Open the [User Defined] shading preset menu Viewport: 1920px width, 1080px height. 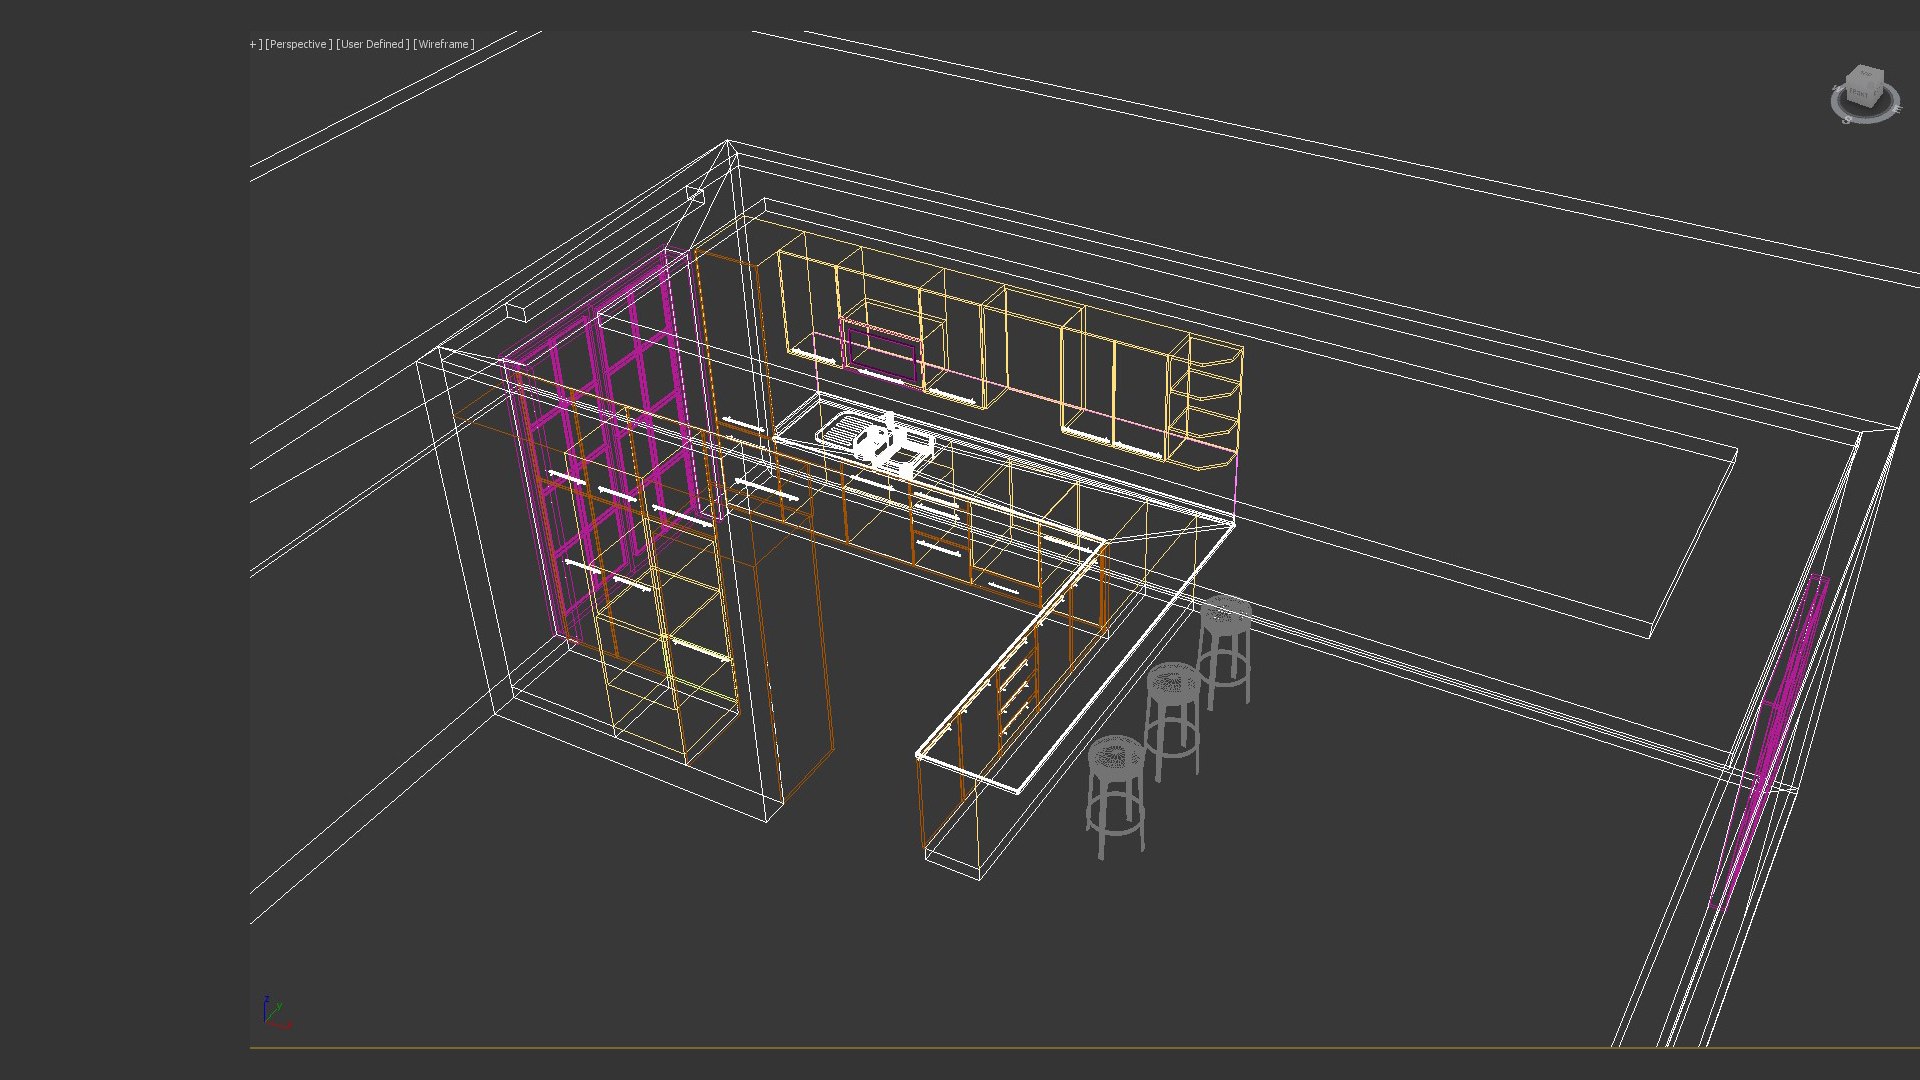[373, 44]
